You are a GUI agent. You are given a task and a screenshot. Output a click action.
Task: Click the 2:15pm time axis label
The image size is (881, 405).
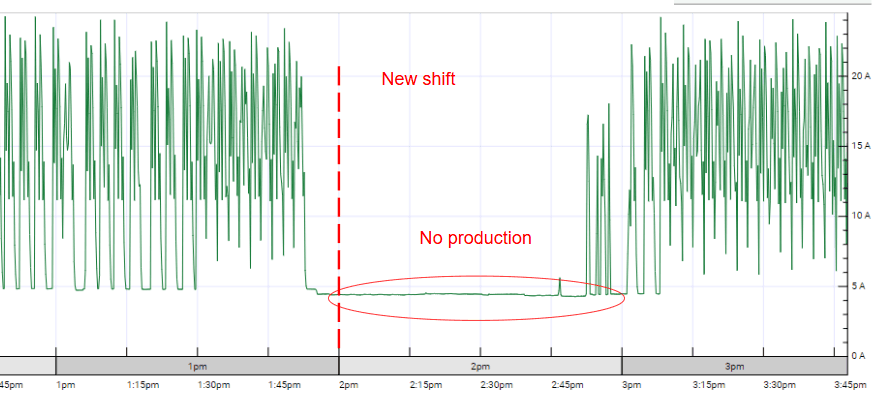click(x=426, y=385)
